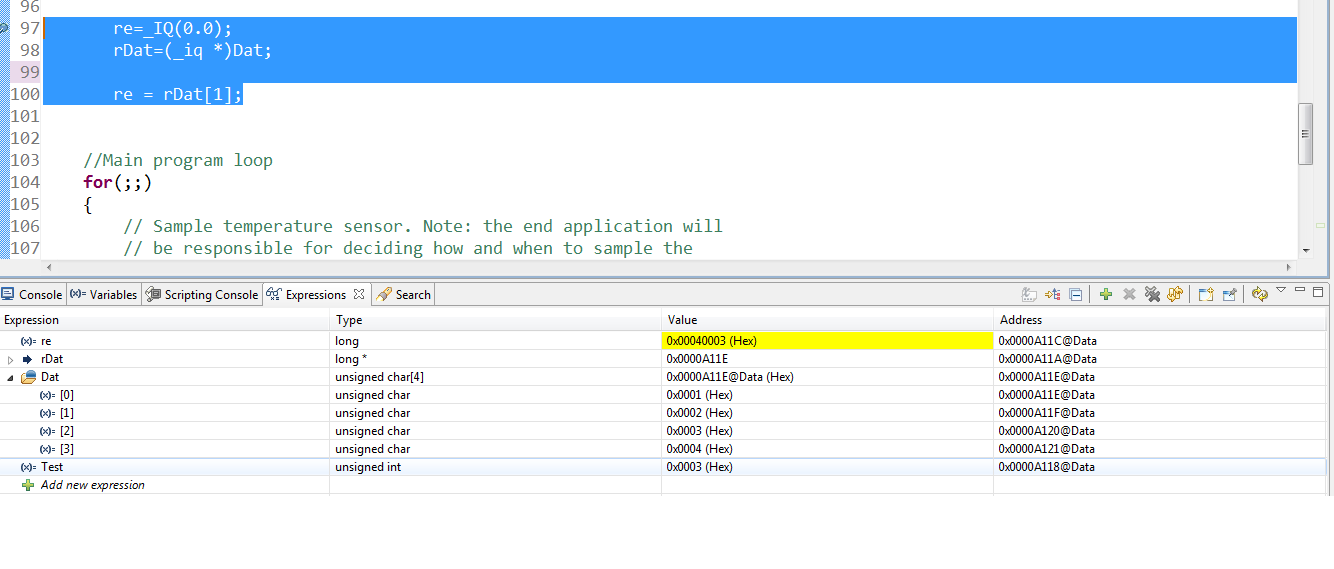
Task: Click the 'for(;;)' code line
Action: [x=118, y=182]
